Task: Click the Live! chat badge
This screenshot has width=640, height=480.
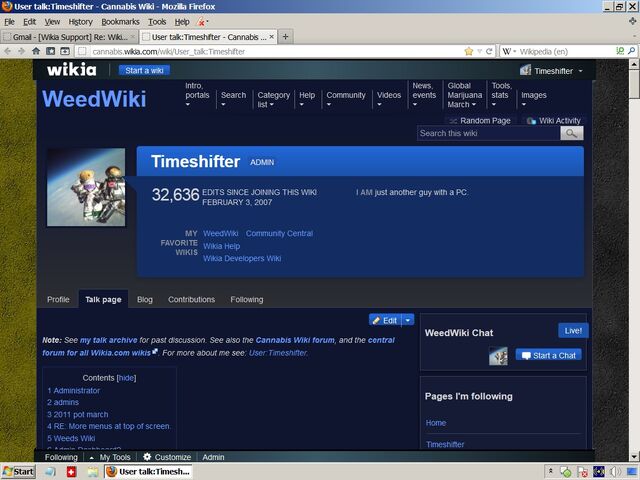Action: coord(573,331)
